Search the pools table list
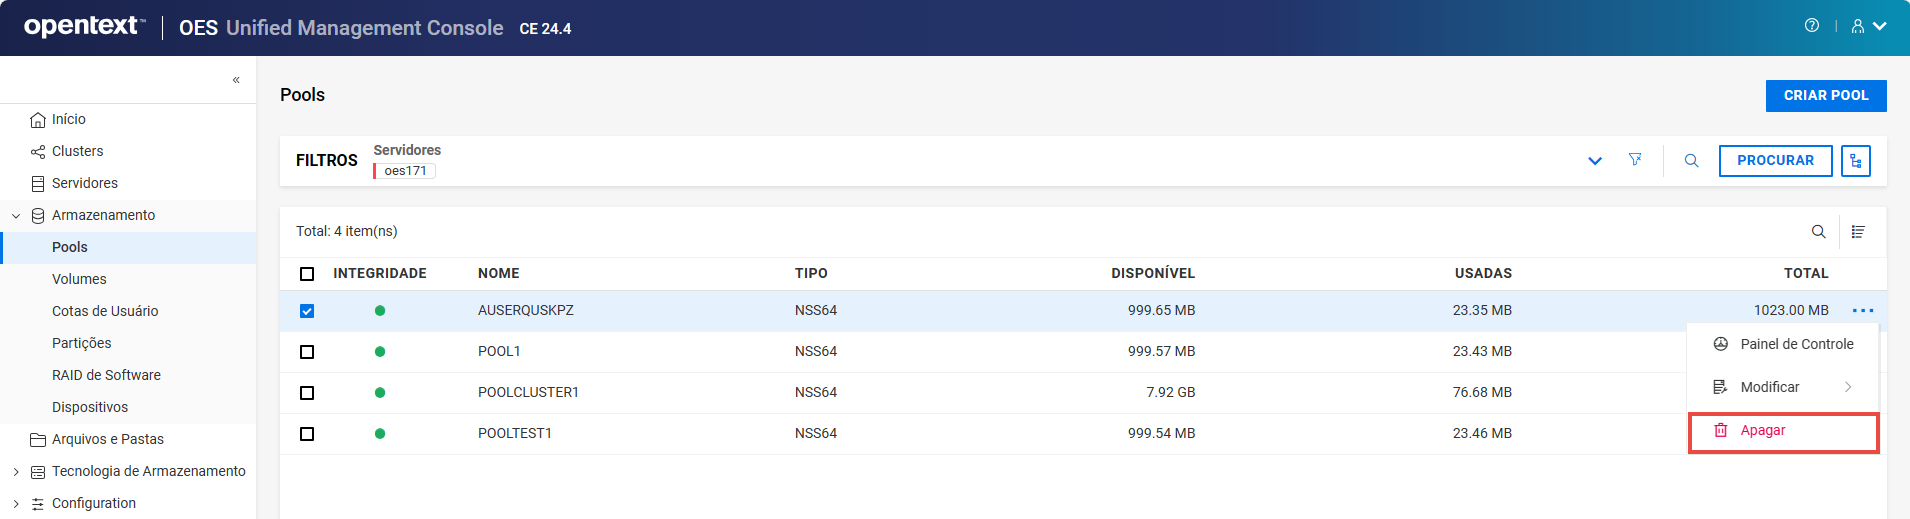The height and width of the screenshot is (519, 1910). pyautogui.click(x=1818, y=232)
